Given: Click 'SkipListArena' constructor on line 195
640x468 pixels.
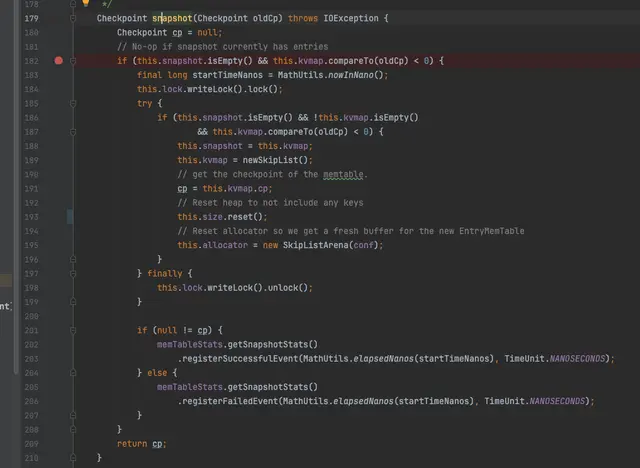Looking at the screenshot, I should (x=316, y=245).
